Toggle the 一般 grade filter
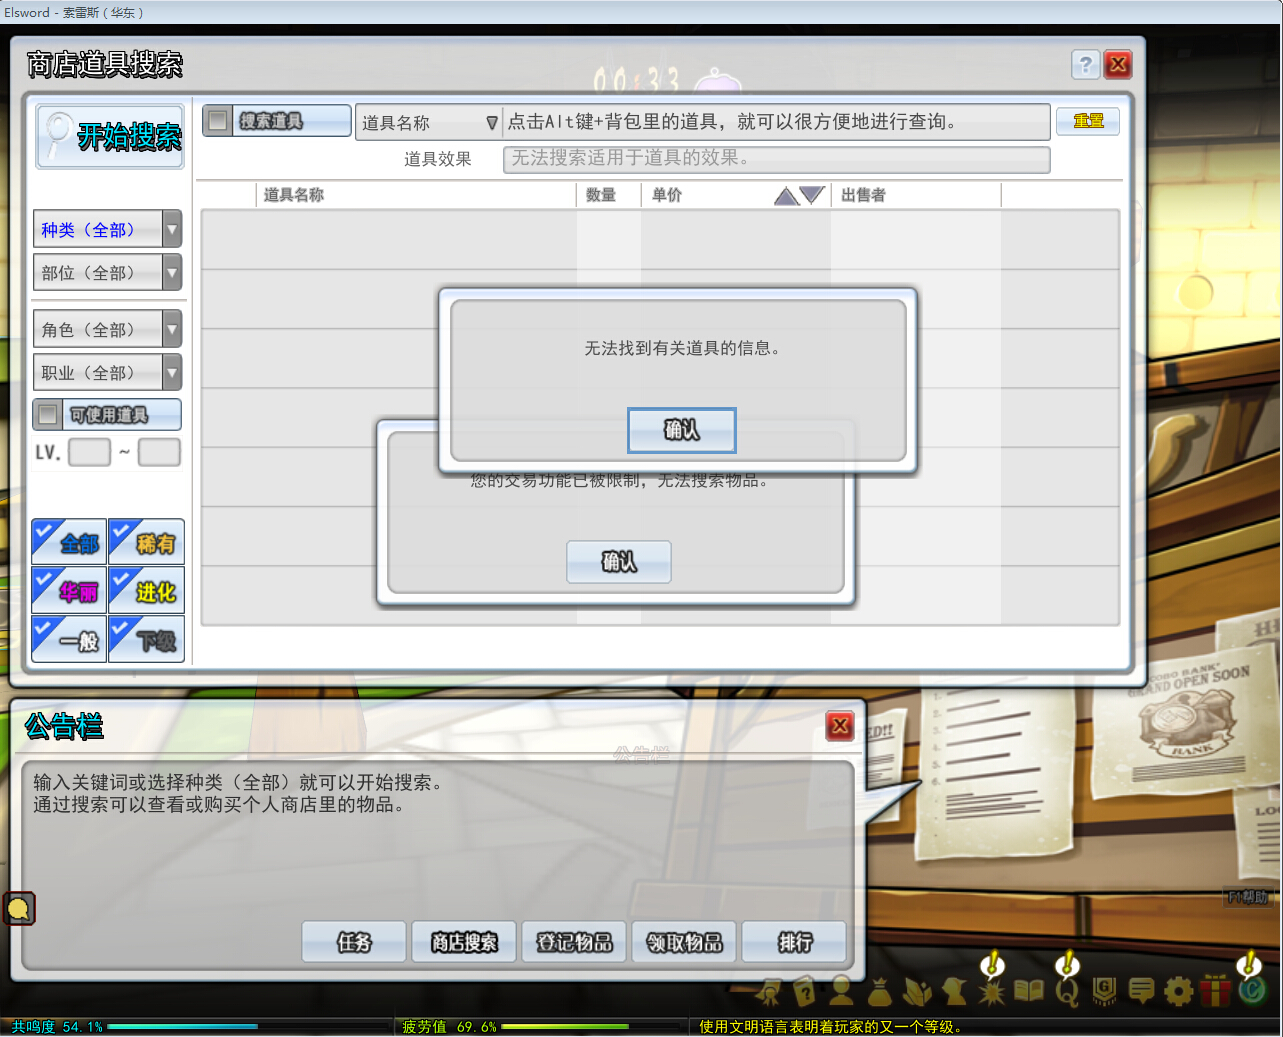1283x1037 pixels. [x=69, y=639]
